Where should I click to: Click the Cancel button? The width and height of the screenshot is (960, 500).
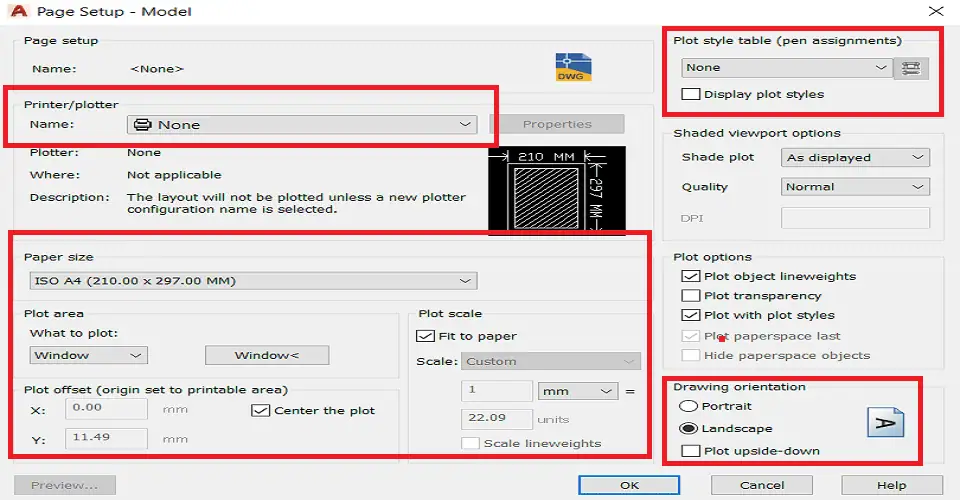point(762,485)
